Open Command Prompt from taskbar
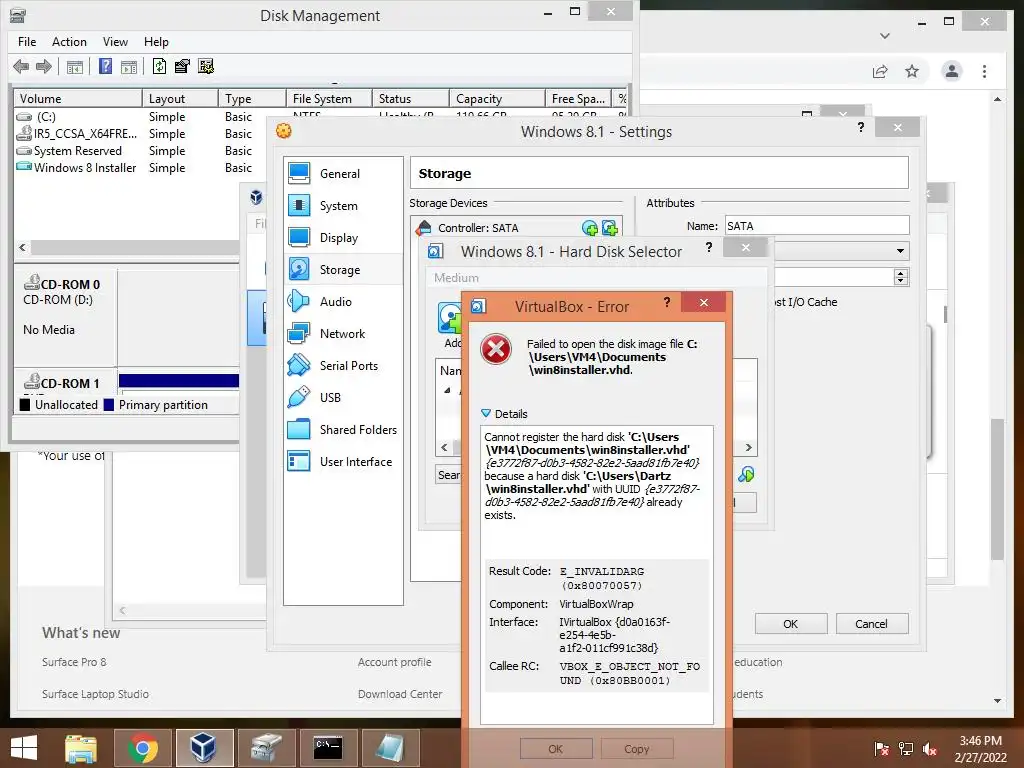The width and height of the screenshot is (1024, 768). [328, 748]
